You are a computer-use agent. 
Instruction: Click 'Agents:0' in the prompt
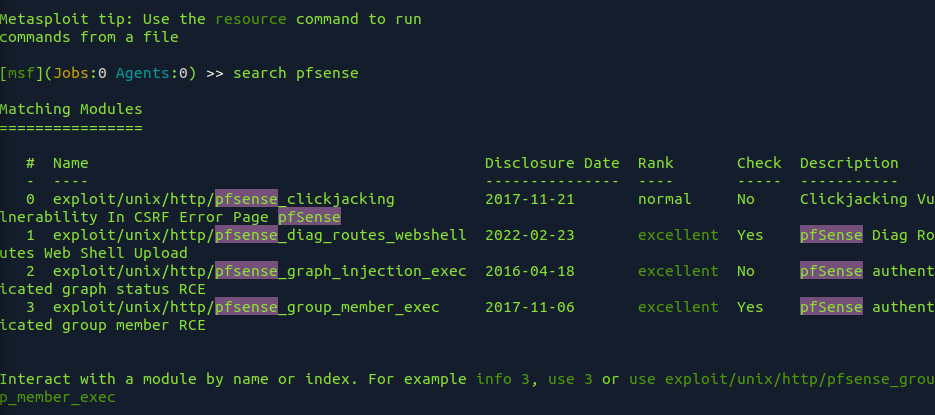coord(152,73)
